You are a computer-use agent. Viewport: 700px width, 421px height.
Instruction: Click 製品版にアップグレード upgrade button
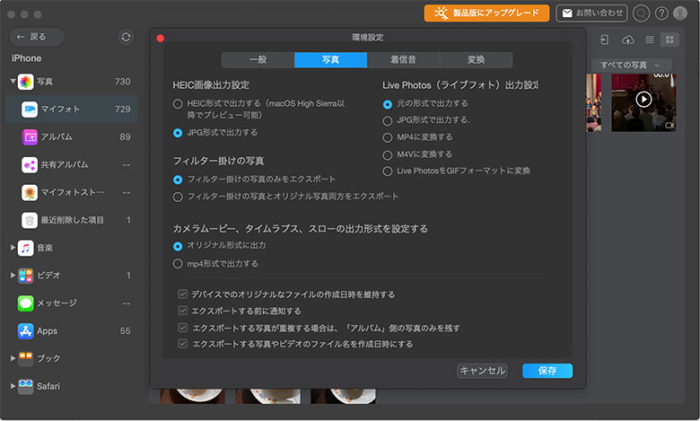point(487,13)
